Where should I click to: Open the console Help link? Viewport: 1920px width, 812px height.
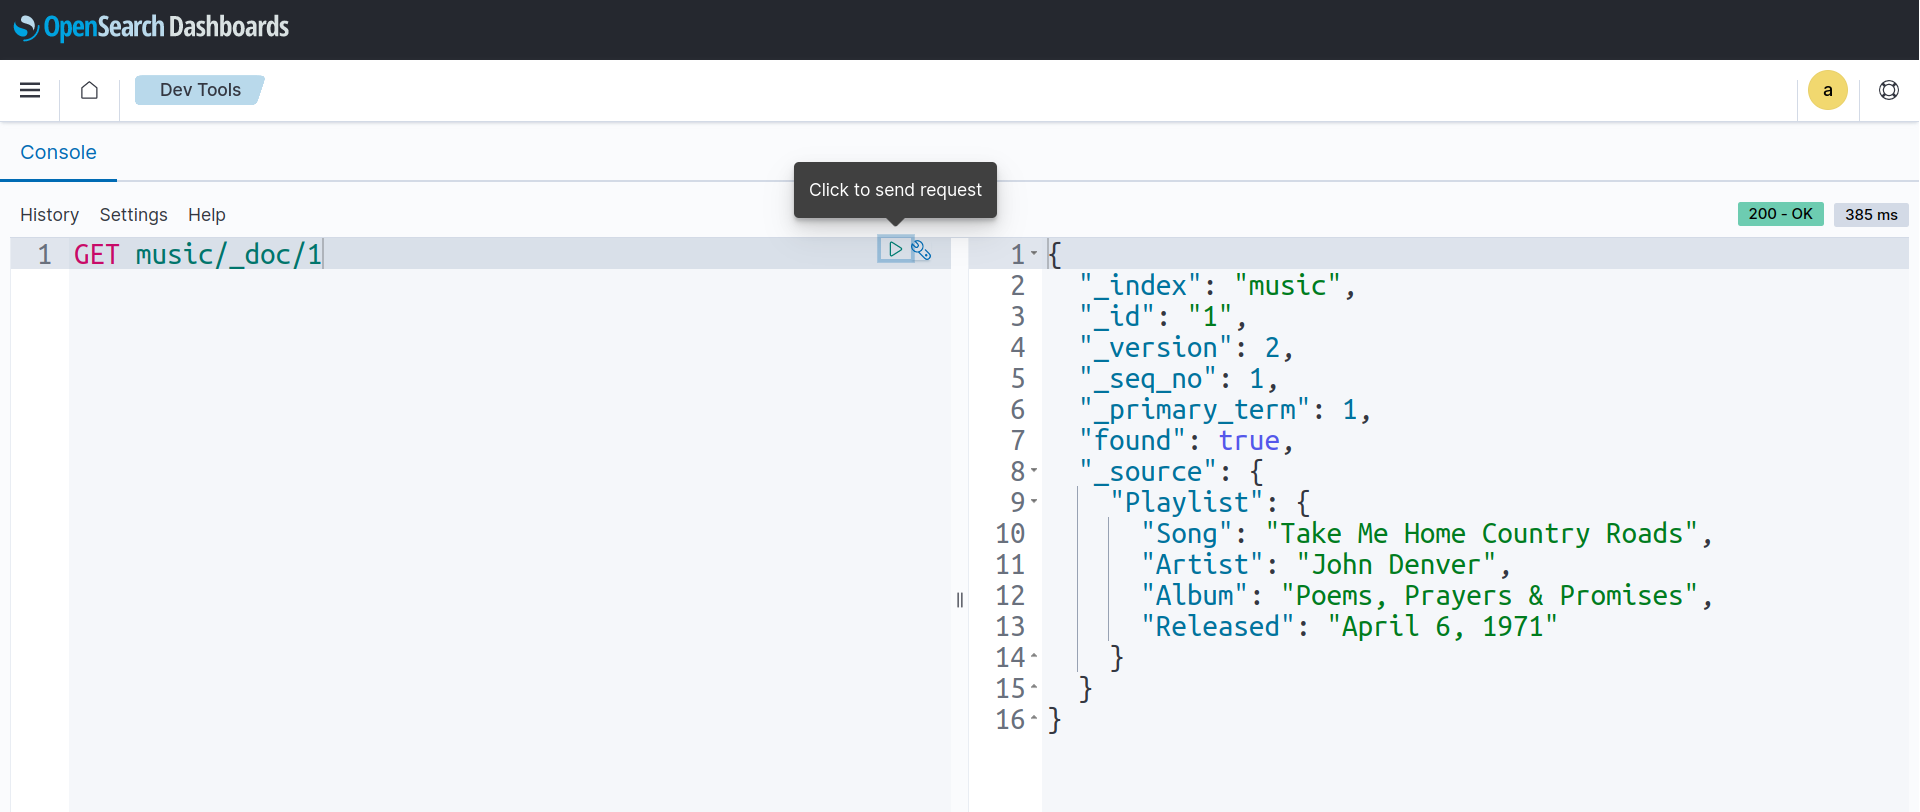(207, 215)
